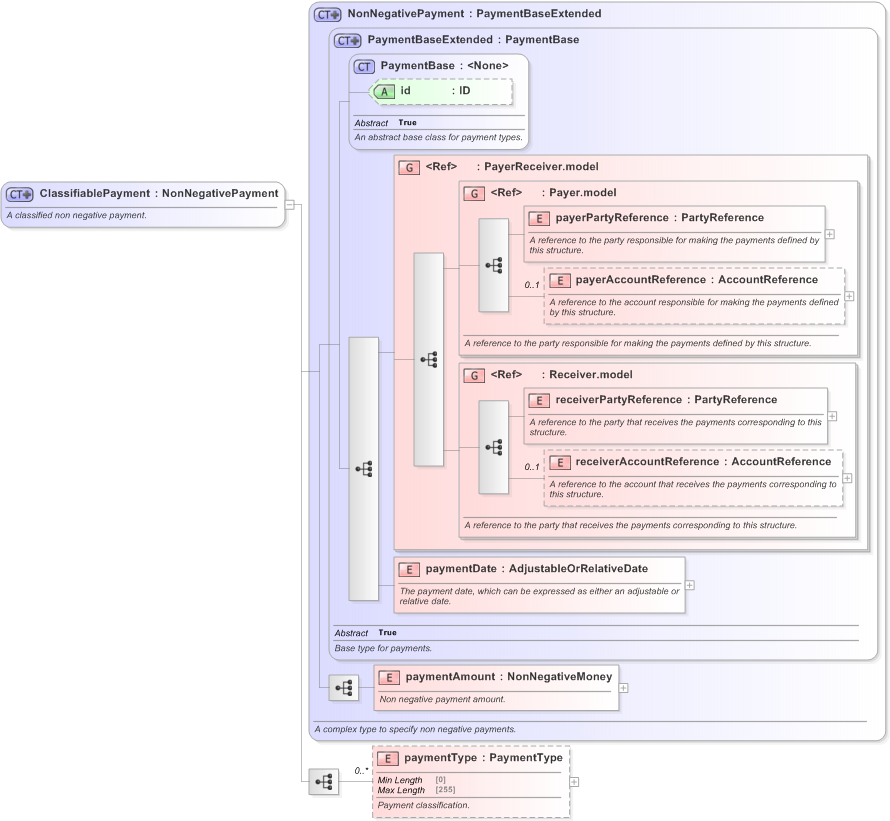Select the NonNegativePayment : PaymentBaseExtended header

475,14
